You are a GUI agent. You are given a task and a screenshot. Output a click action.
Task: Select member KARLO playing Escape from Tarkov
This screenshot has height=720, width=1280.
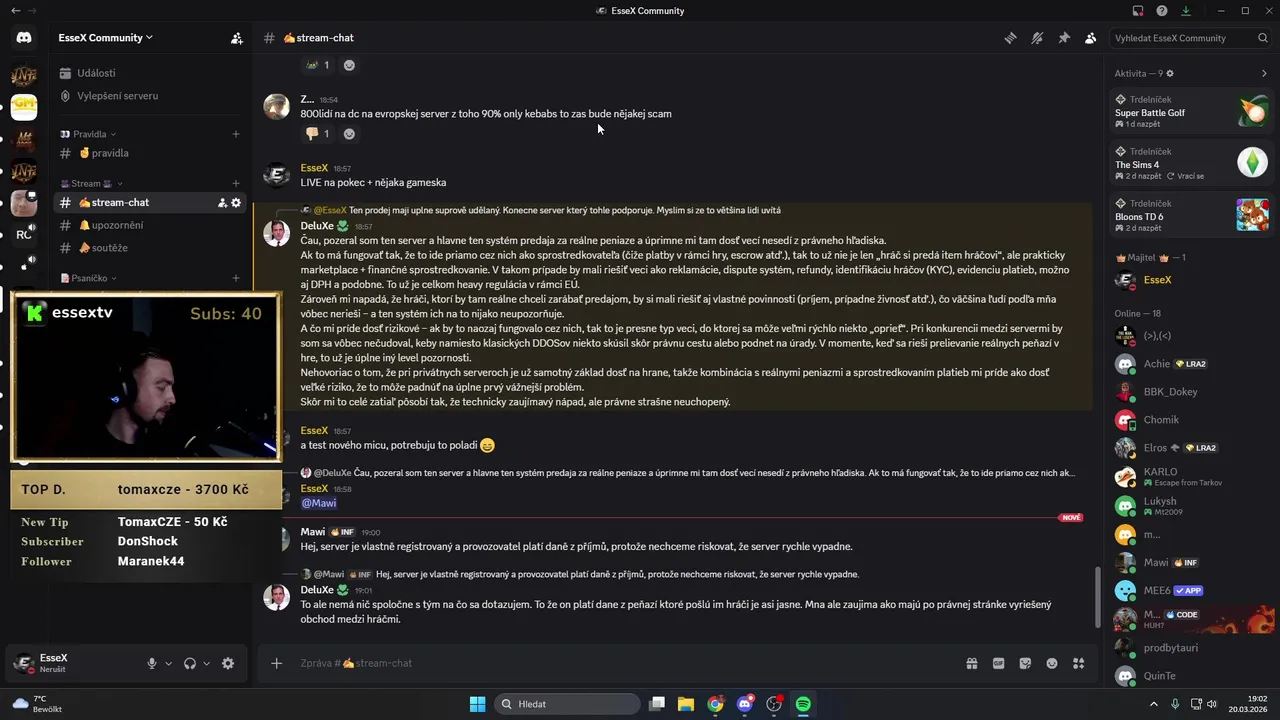[x=1191, y=476]
